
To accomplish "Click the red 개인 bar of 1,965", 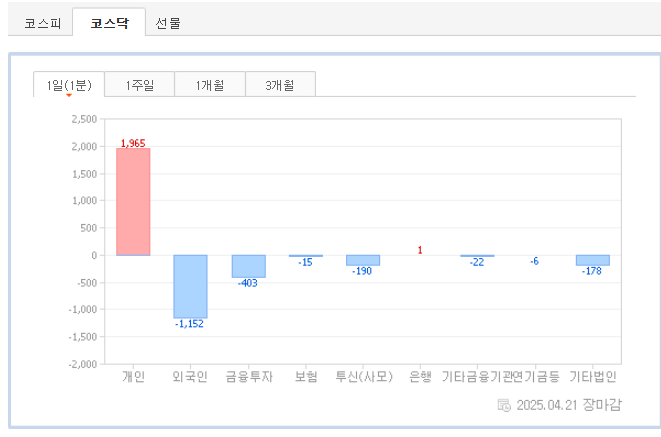I will tap(133, 202).
